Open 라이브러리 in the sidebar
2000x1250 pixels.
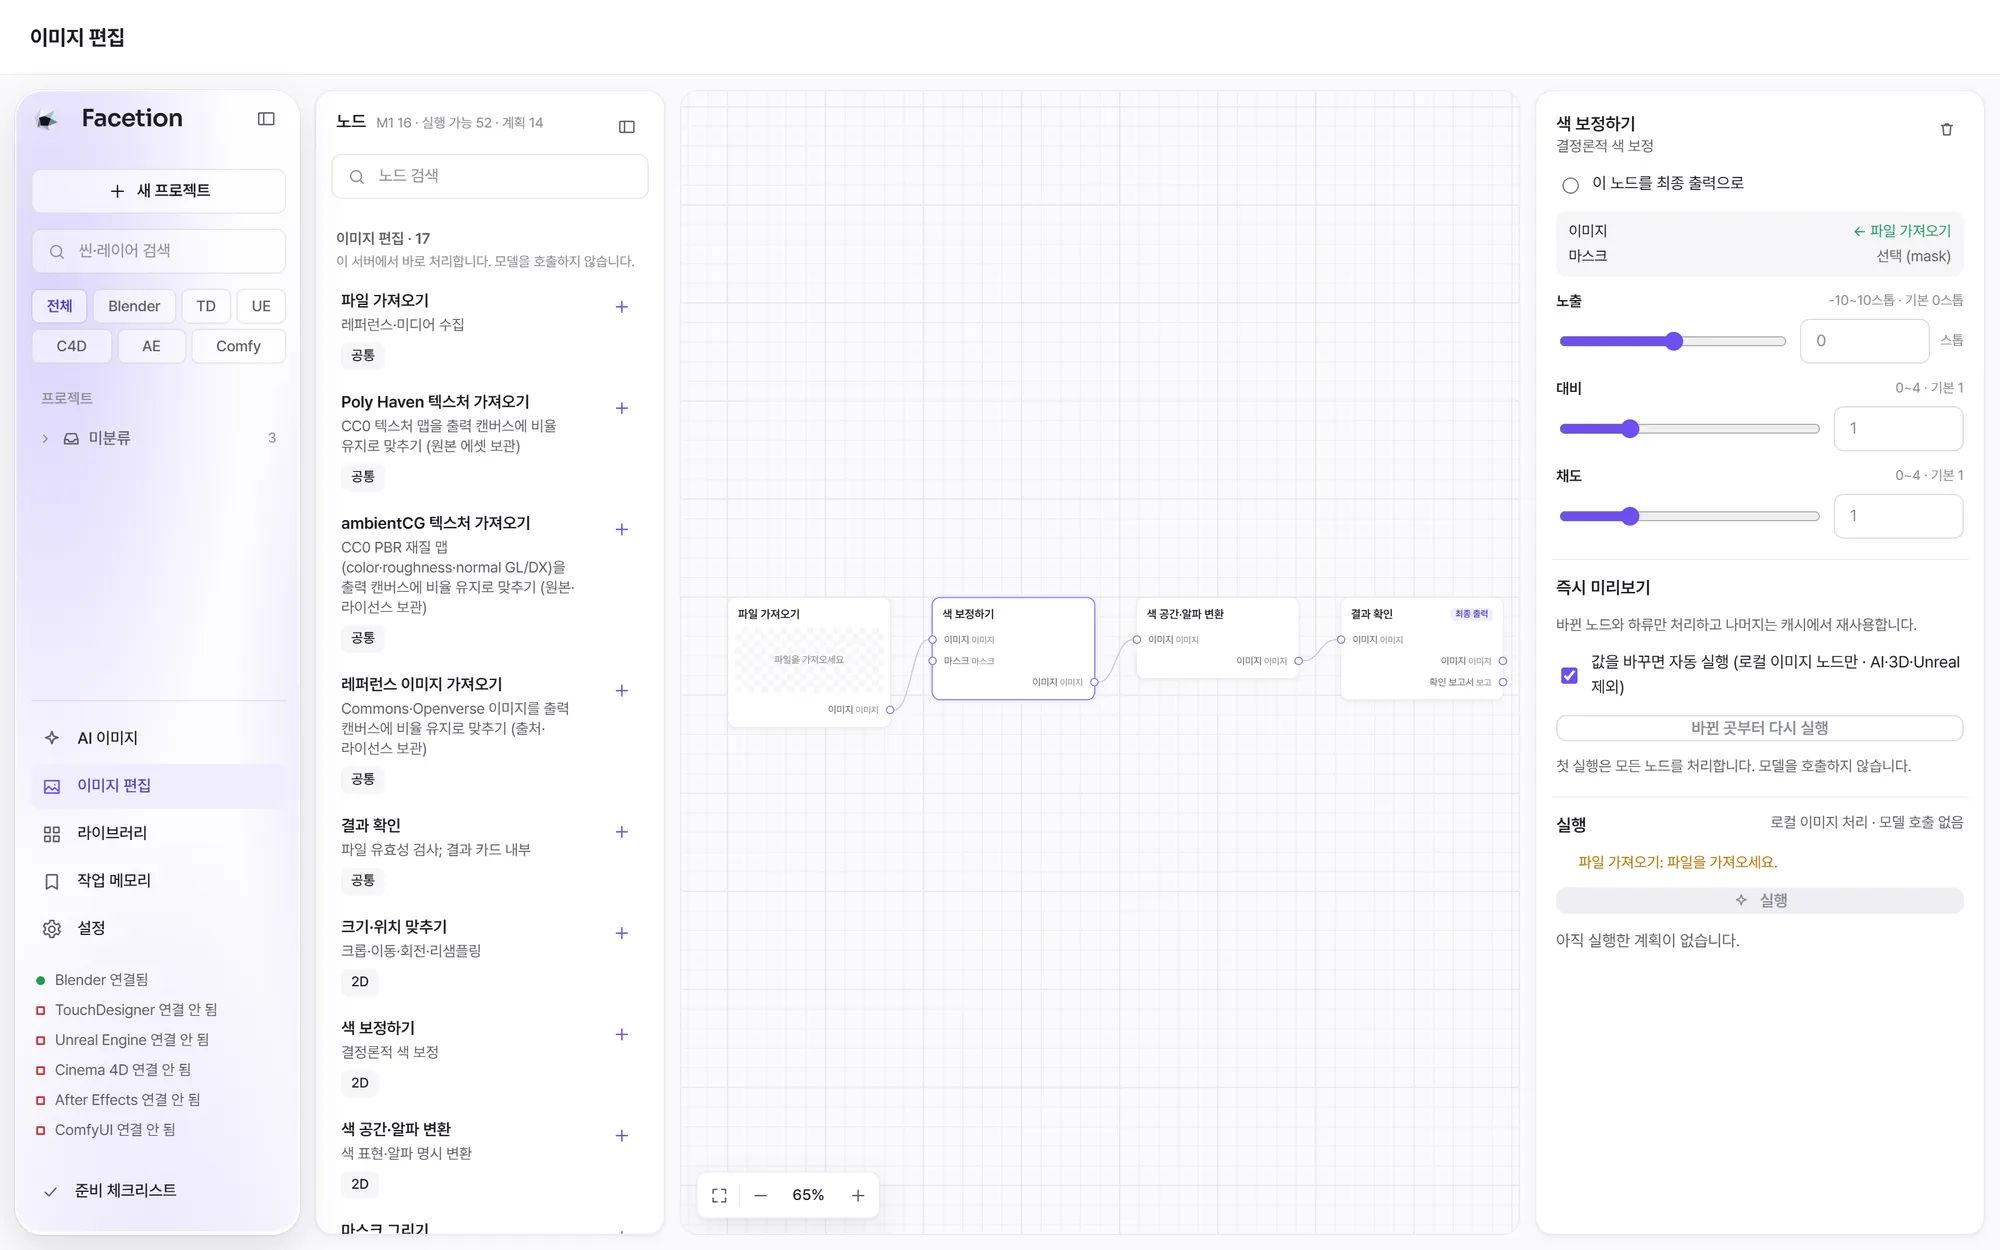pyautogui.click(x=159, y=833)
